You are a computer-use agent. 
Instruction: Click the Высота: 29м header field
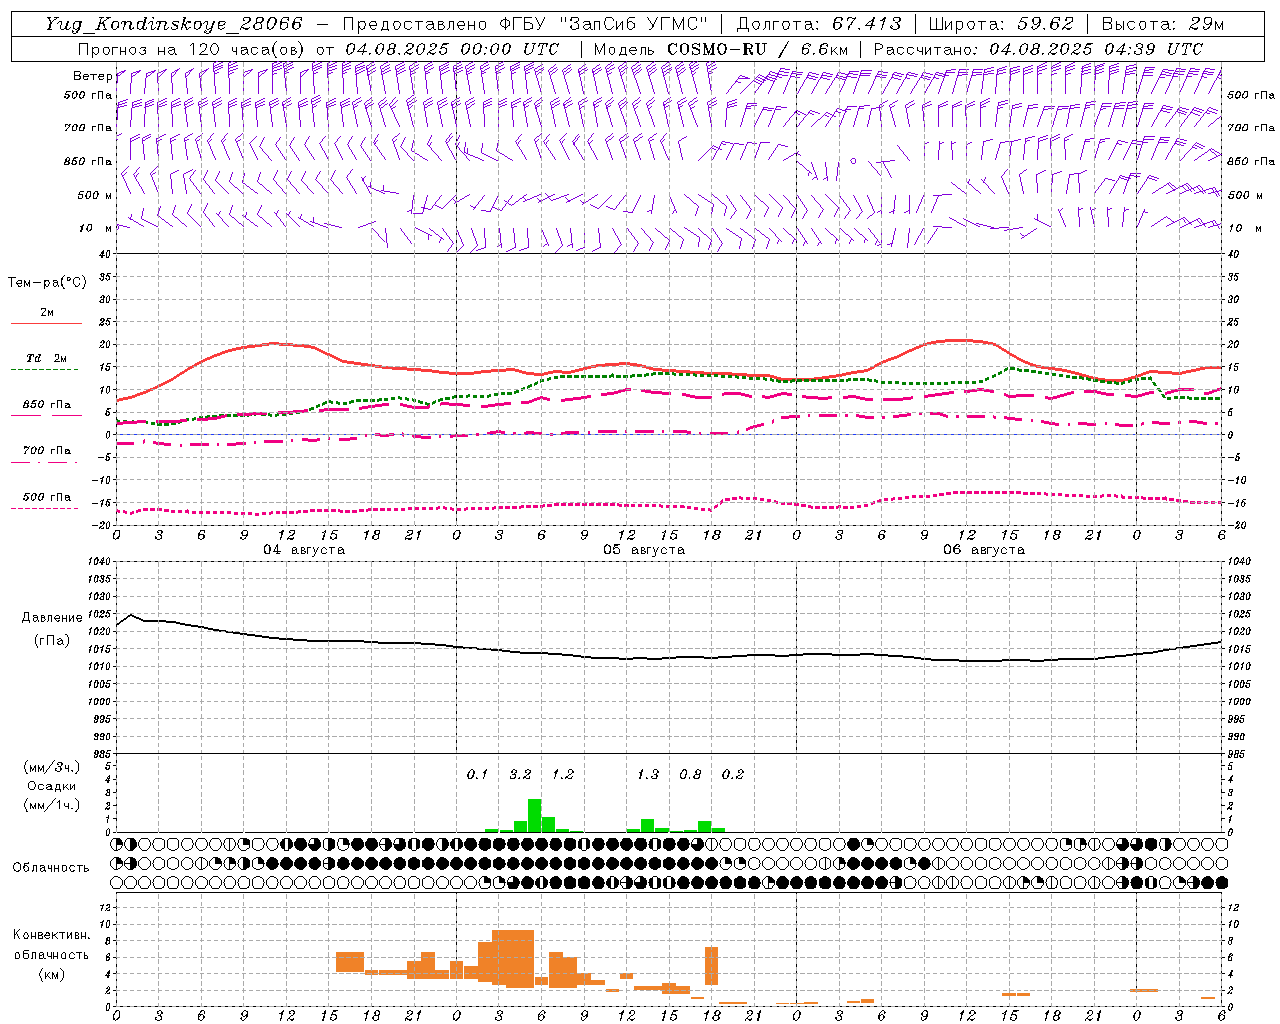(x=1162, y=24)
